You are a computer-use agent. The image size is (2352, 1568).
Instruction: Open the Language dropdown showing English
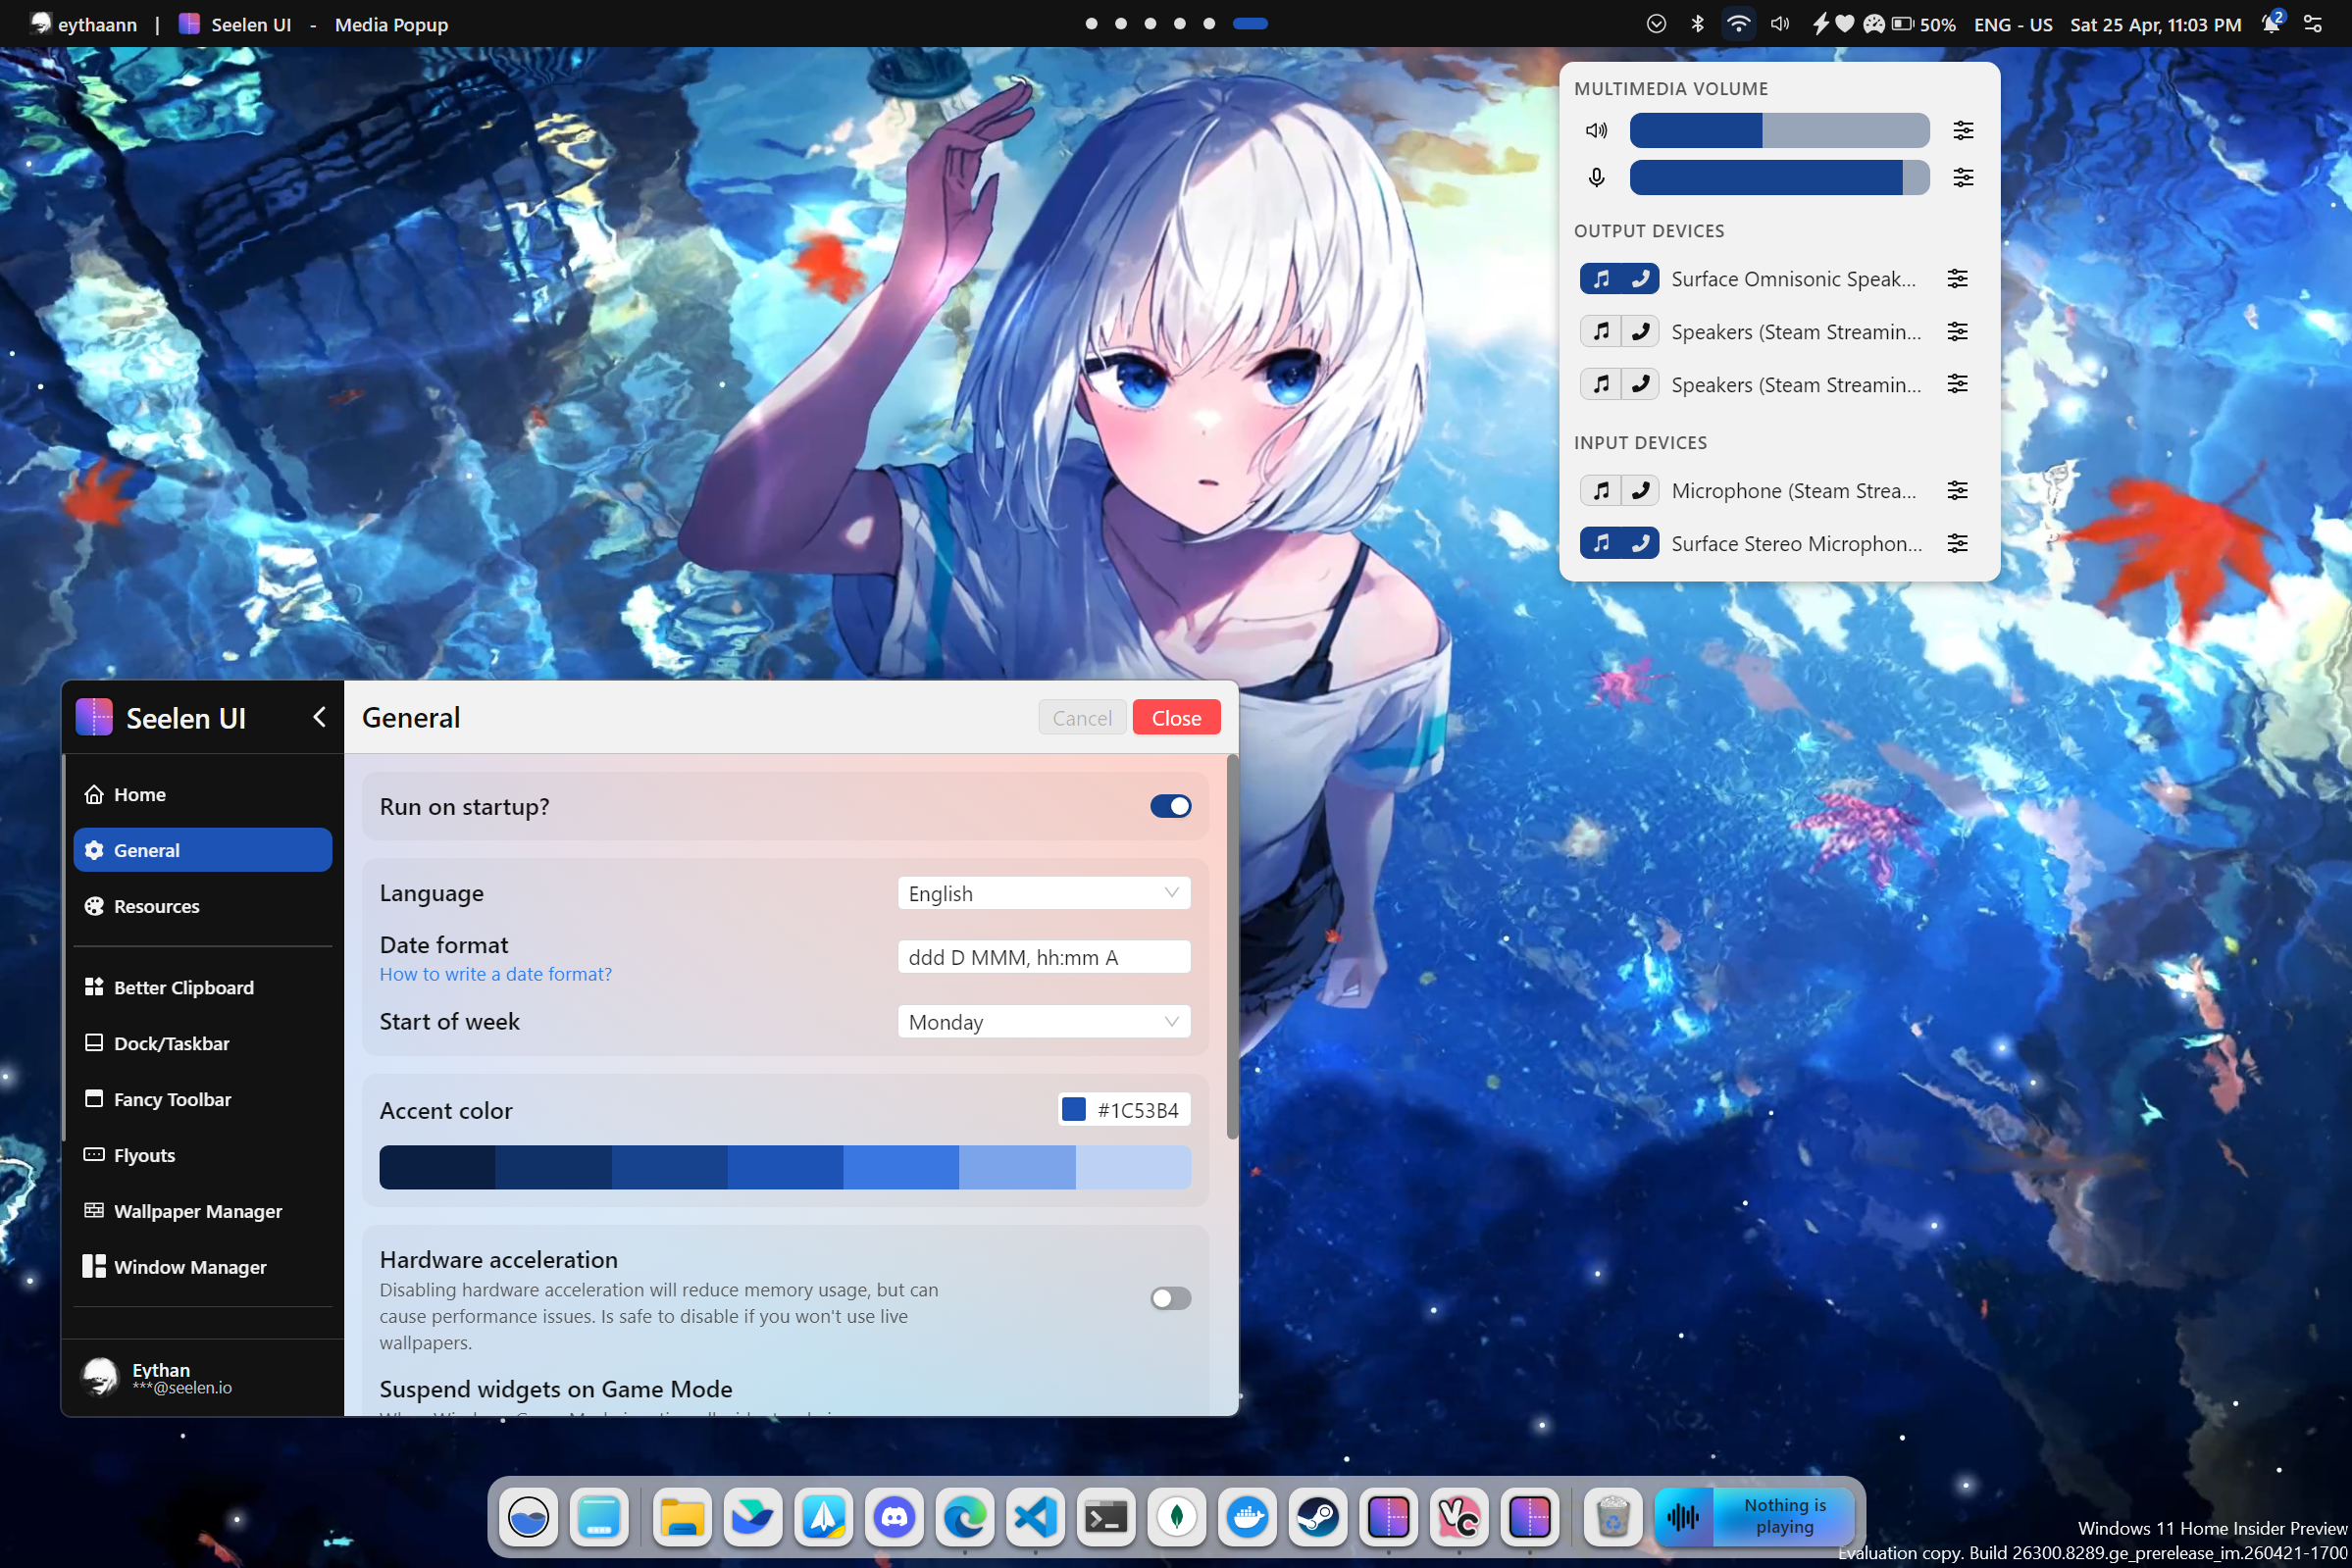pyautogui.click(x=1044, y=893)
